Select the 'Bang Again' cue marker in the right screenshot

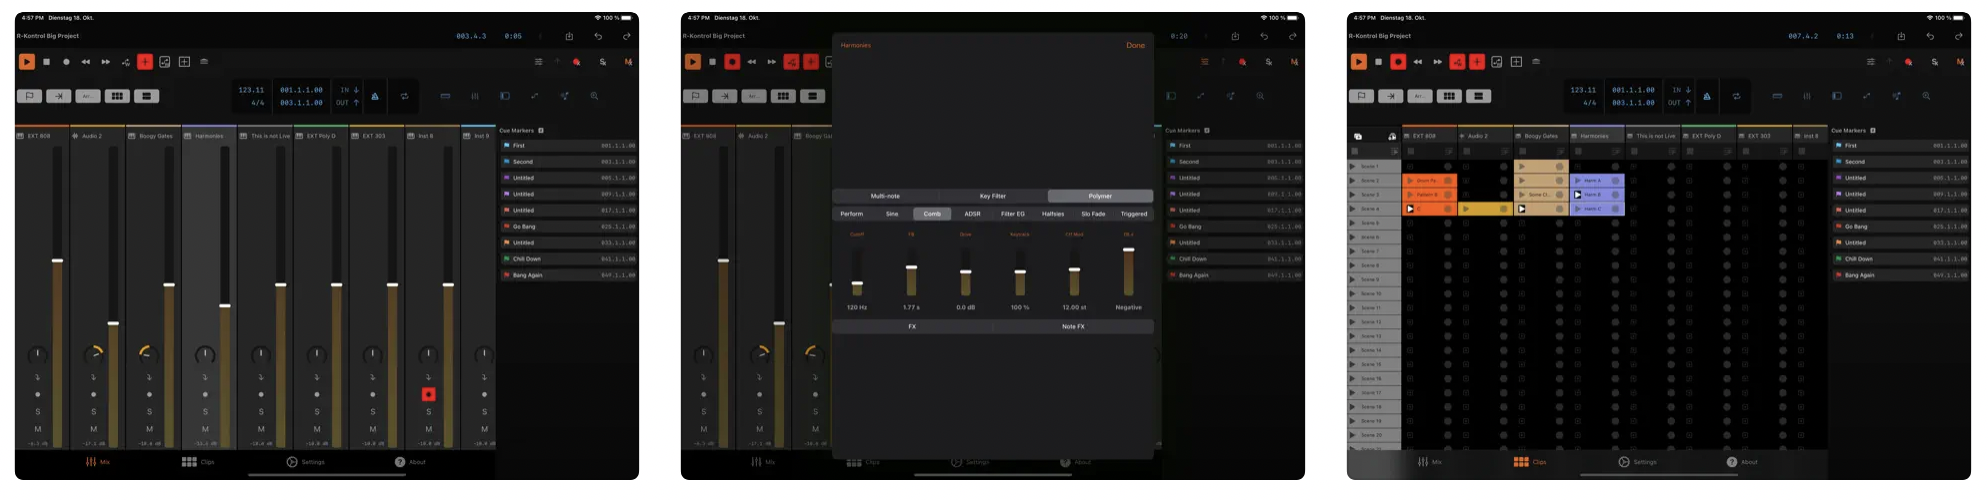1901,275
